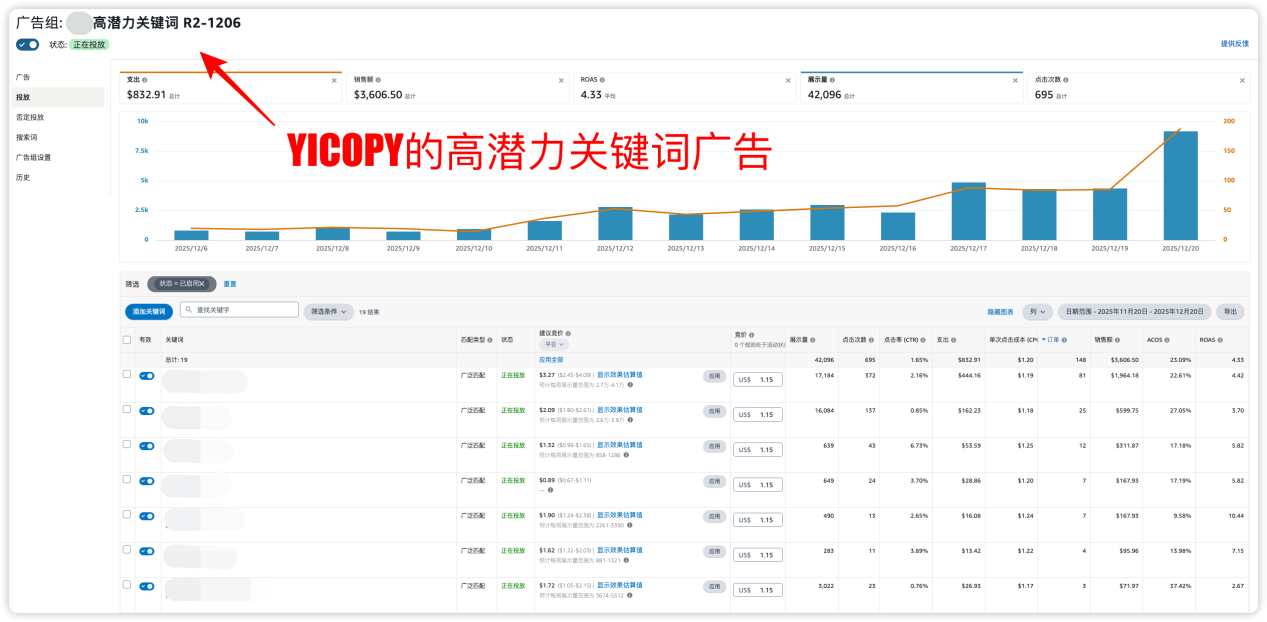Open the 日期范围 date range picker

pyautogui.click(x=1134, y=311)
